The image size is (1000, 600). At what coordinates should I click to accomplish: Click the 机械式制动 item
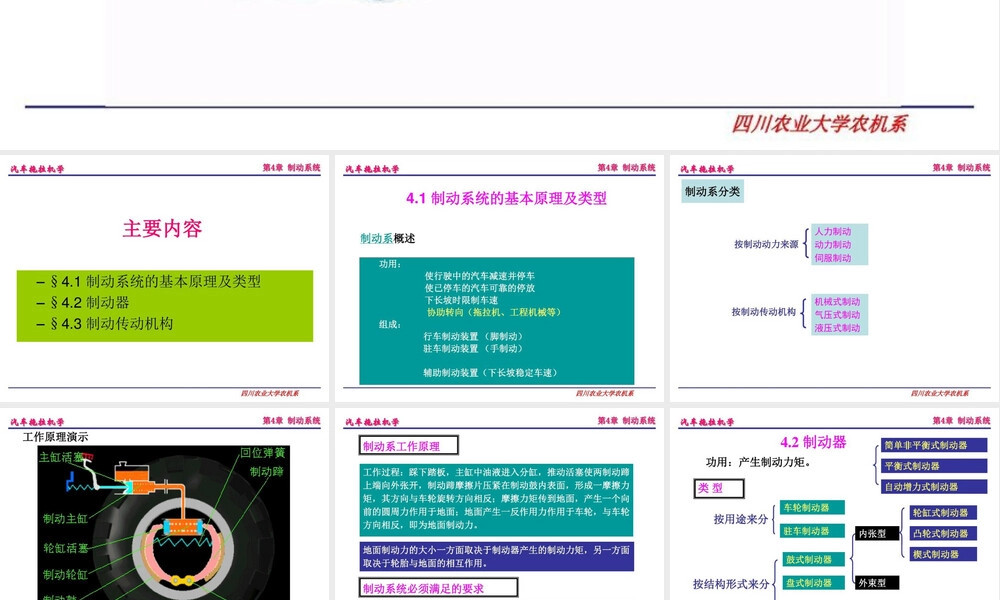pyautogui.click(x=837, y=302)
